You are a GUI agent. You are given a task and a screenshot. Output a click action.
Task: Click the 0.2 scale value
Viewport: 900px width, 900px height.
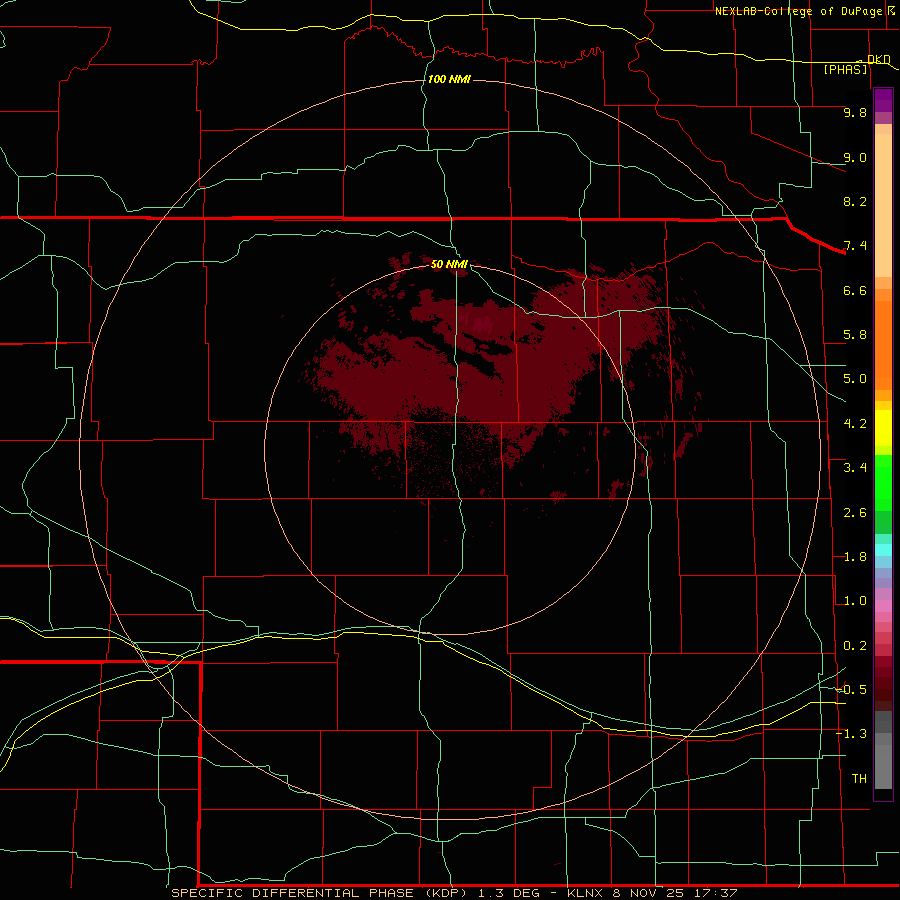[855, 646]
